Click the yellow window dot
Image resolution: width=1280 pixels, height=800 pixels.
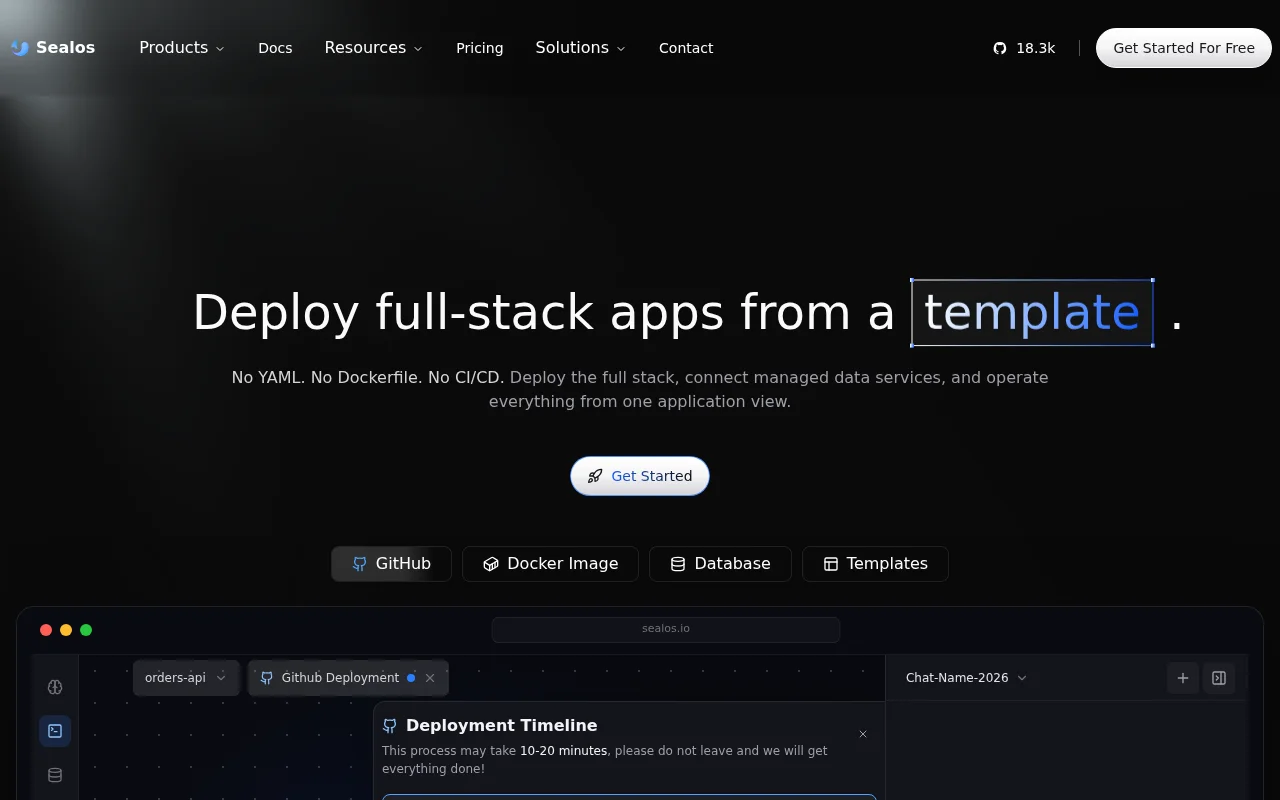66,630
